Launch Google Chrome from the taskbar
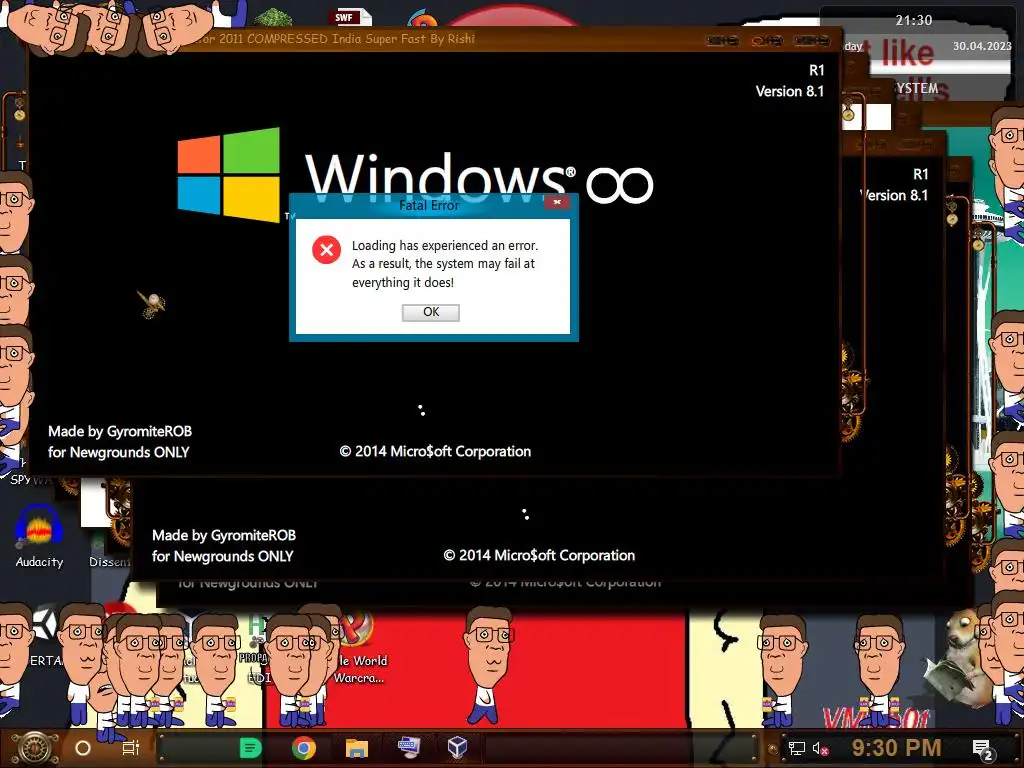Image resolution: width=1024 pixels, height=768 pixels. [x=304, y=748]
